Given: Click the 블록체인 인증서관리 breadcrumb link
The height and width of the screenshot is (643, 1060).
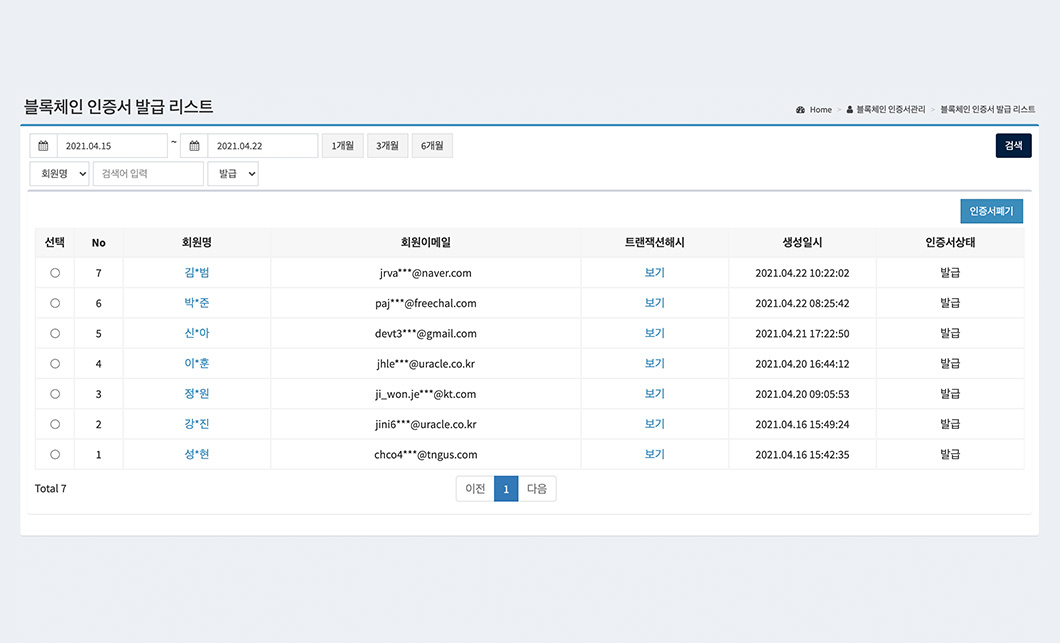Looking at the screenshot, I should pyautogui.click(x=890, y=110).
